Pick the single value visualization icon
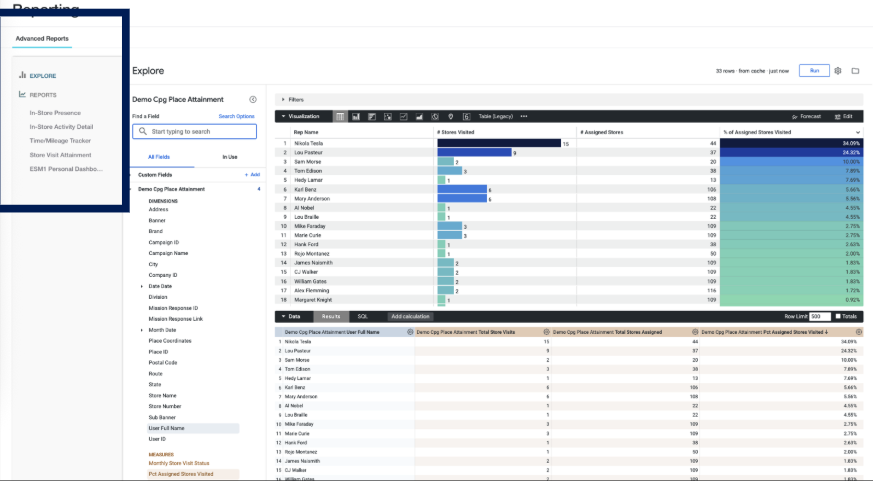Screen dimensions: 873x481 point(467,116)
